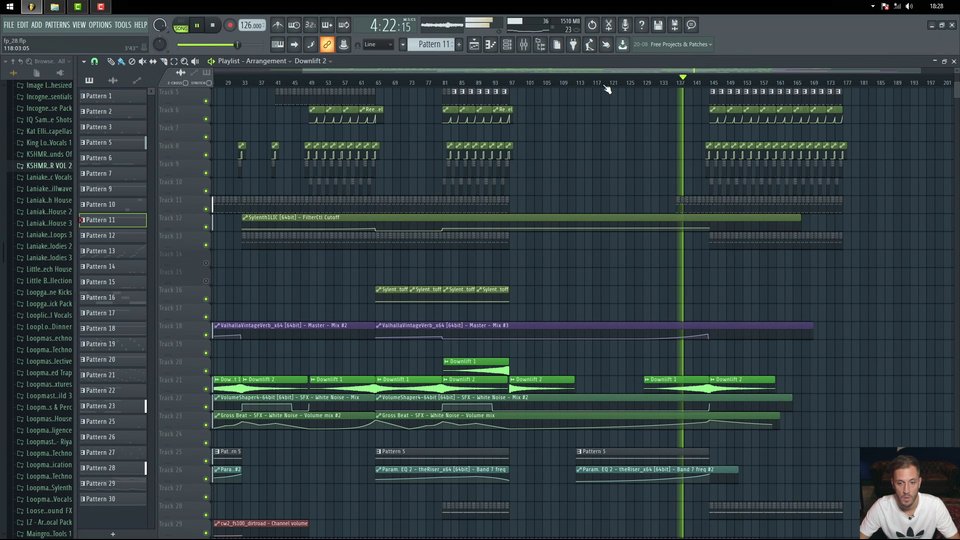Viewport: 960px width, 540px height.
Task: Open the project picker pages icon
Action: (557, 44)
